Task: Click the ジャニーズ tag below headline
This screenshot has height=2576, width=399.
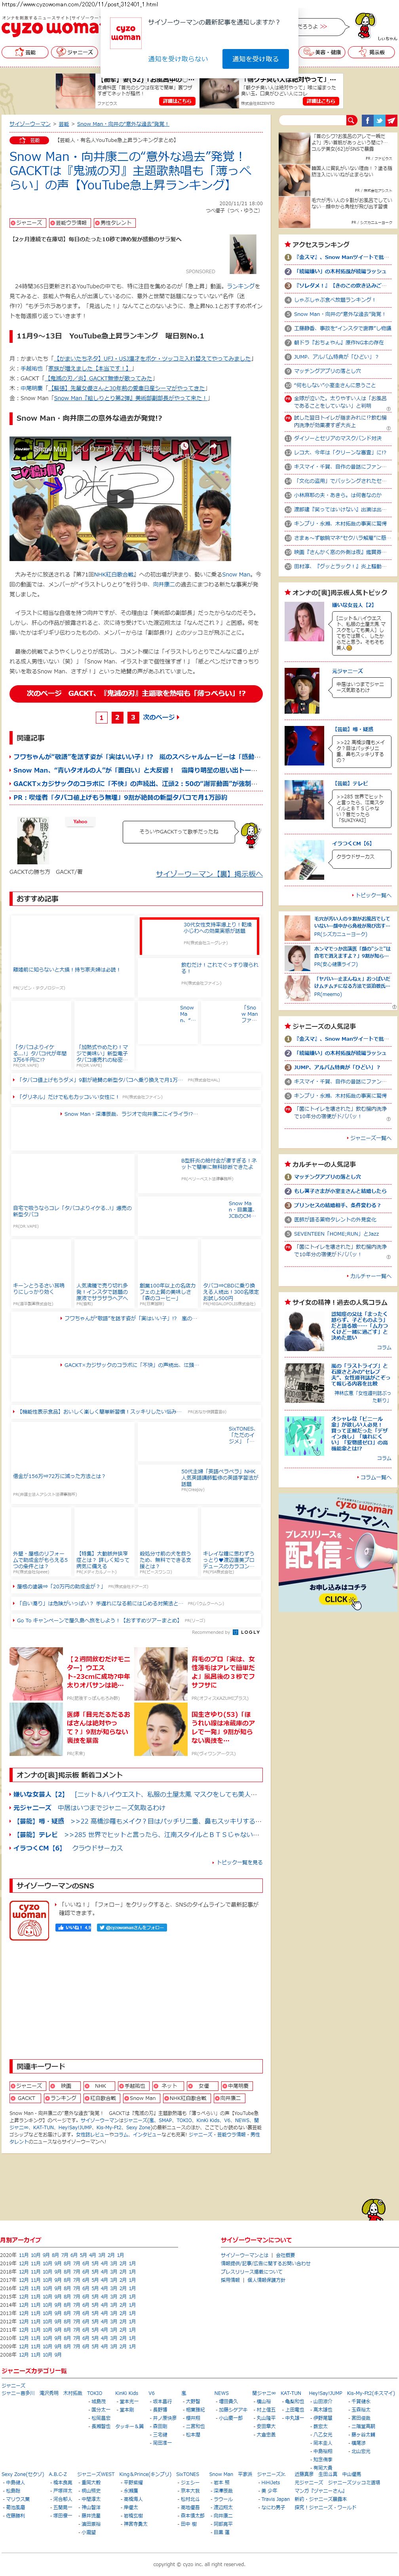Action: tap(28, 223)
